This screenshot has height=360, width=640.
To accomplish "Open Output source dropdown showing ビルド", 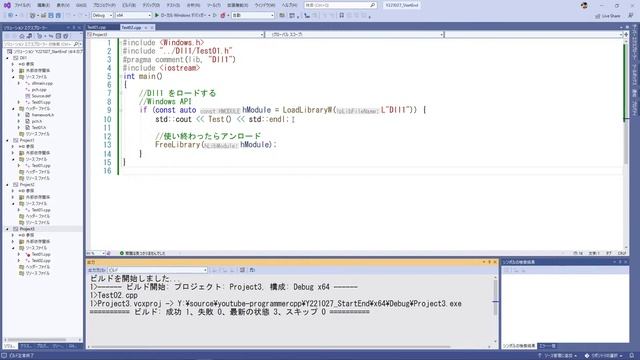I will tap(158, 270).
